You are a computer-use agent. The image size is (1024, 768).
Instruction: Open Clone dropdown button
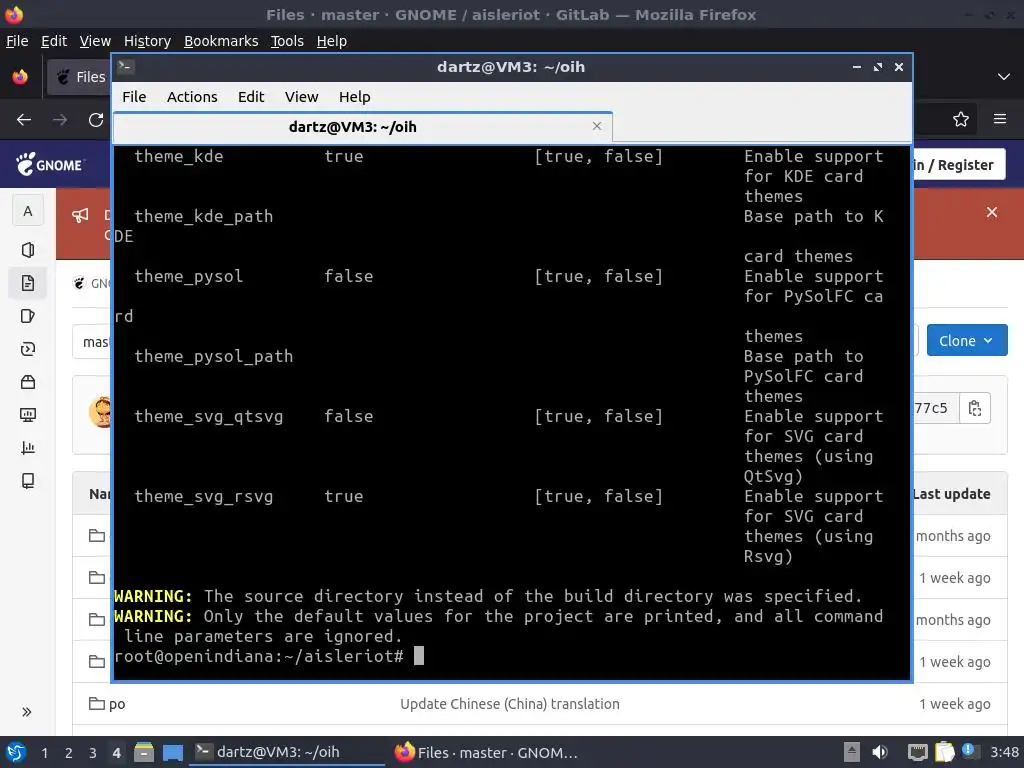tap(967, 340)
